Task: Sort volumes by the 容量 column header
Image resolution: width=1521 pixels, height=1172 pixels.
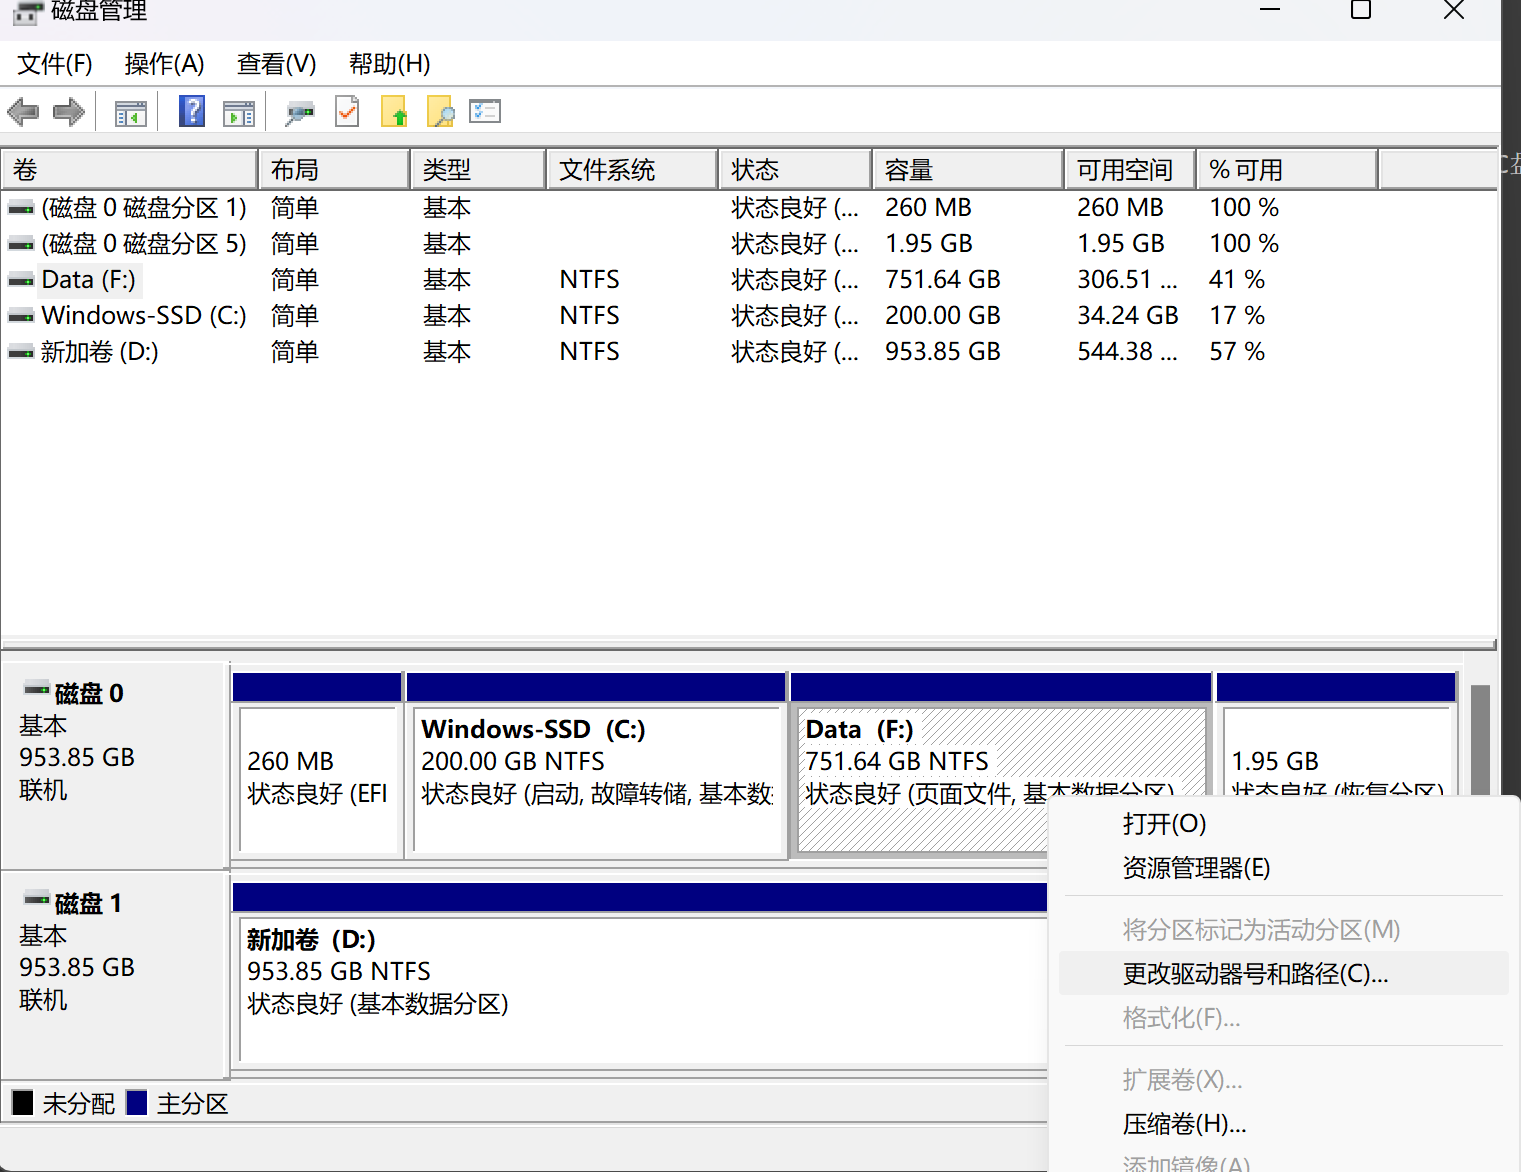Action: (x=966, y=170)
